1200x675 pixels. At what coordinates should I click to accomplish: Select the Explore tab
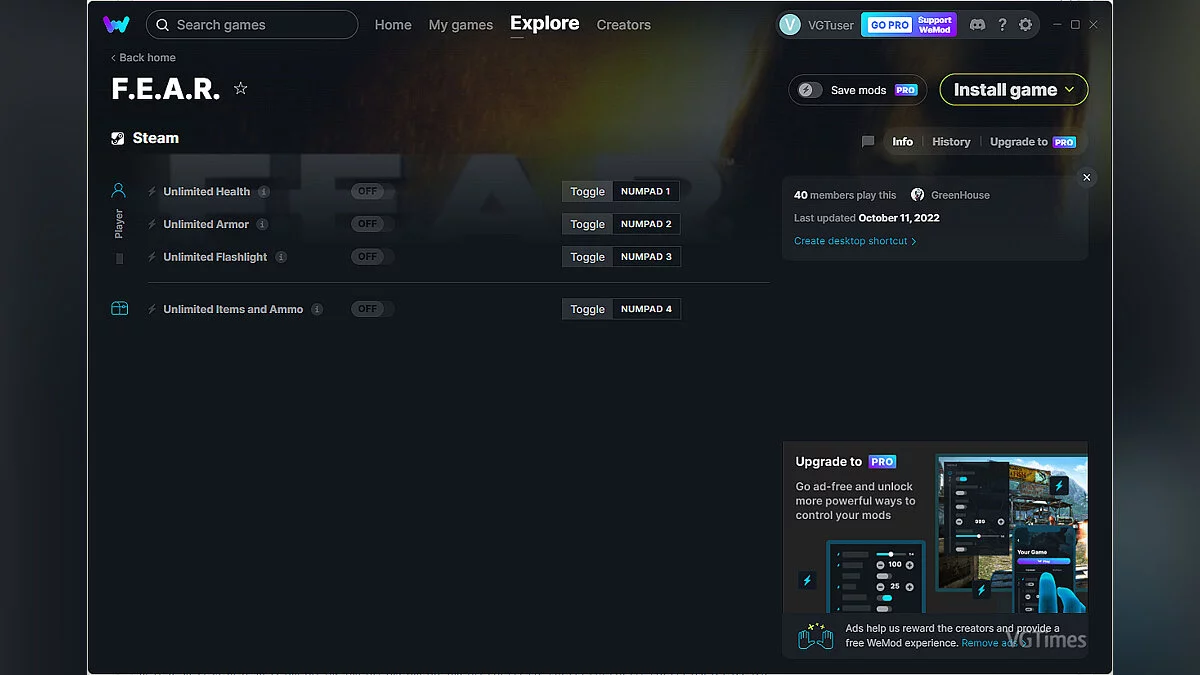545,23
